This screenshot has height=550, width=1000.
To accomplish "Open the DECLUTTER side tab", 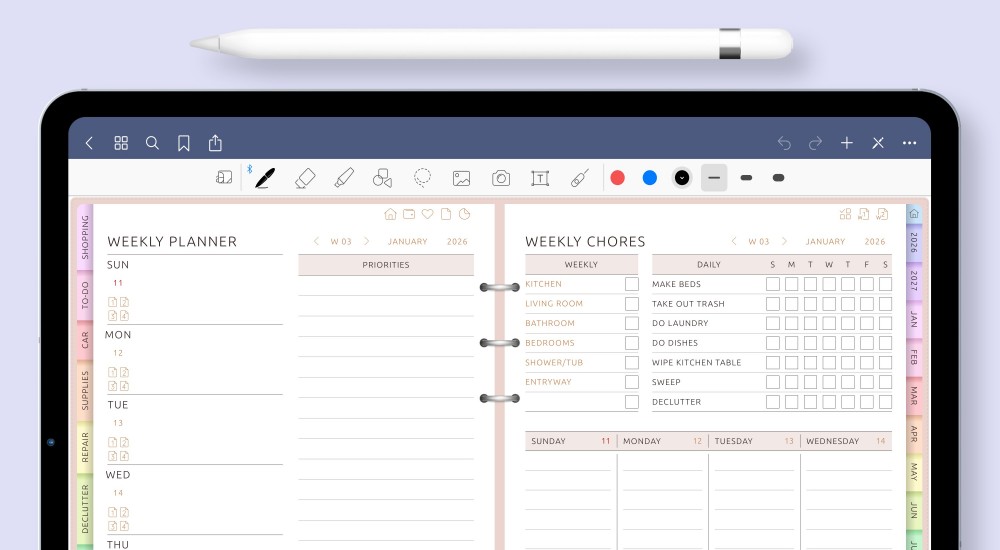I will [85, 509].
